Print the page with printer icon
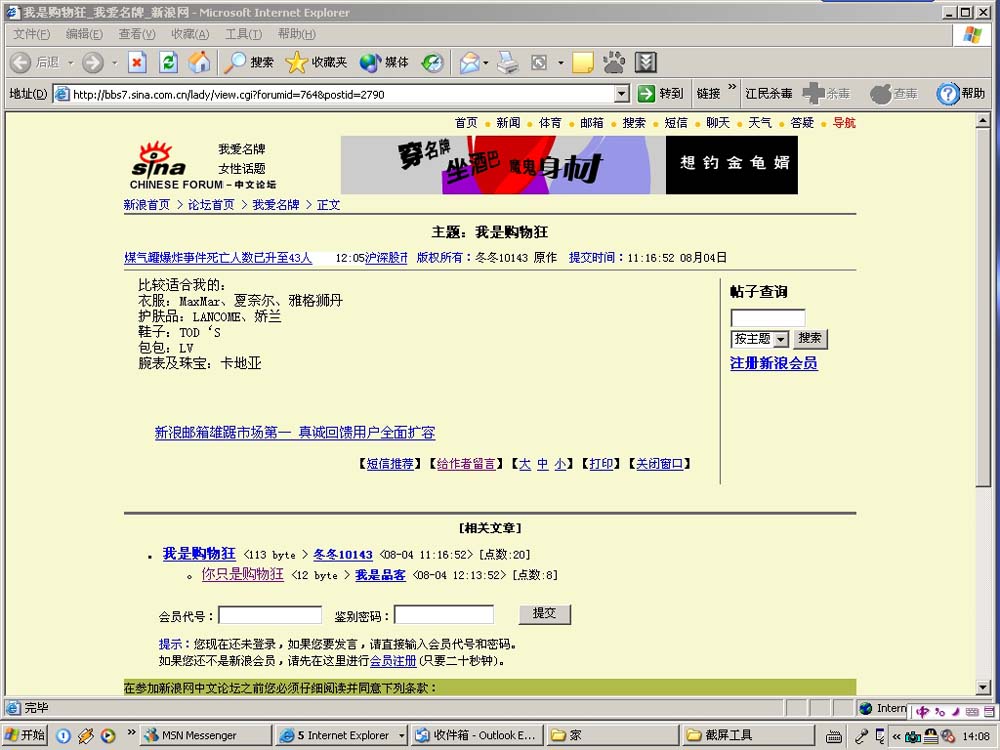This screenshot has height=750, width=1000. coord(508,62)
